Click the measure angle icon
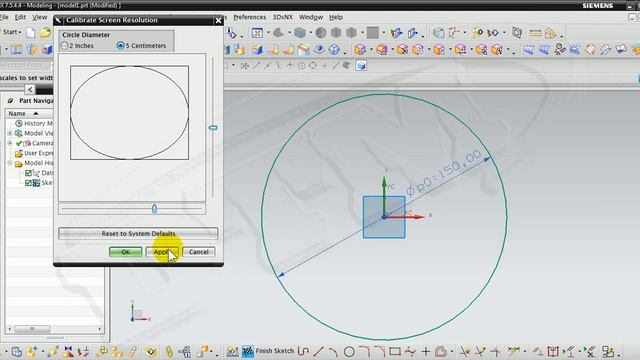The height and width of the screenshot is (360, 640). tap(551, 33)
